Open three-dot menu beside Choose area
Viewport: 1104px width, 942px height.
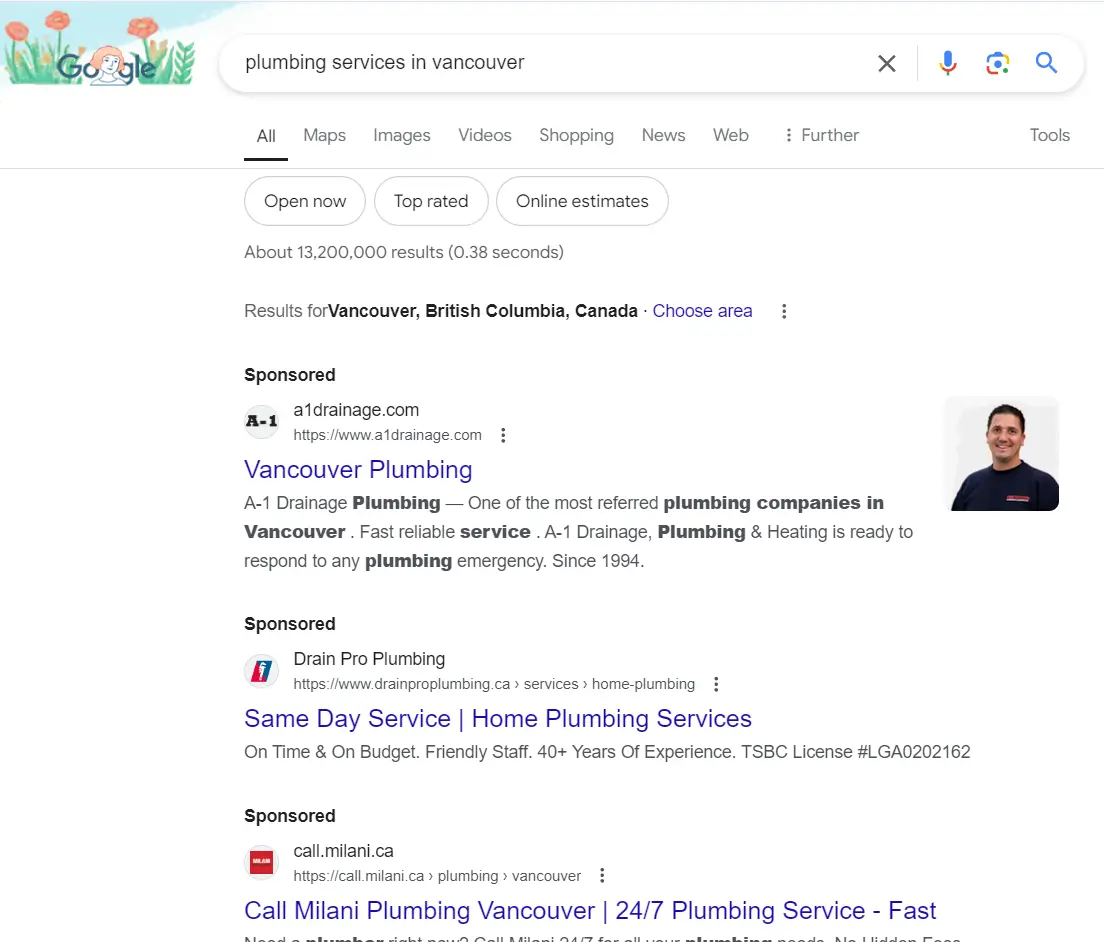[784, 311]
